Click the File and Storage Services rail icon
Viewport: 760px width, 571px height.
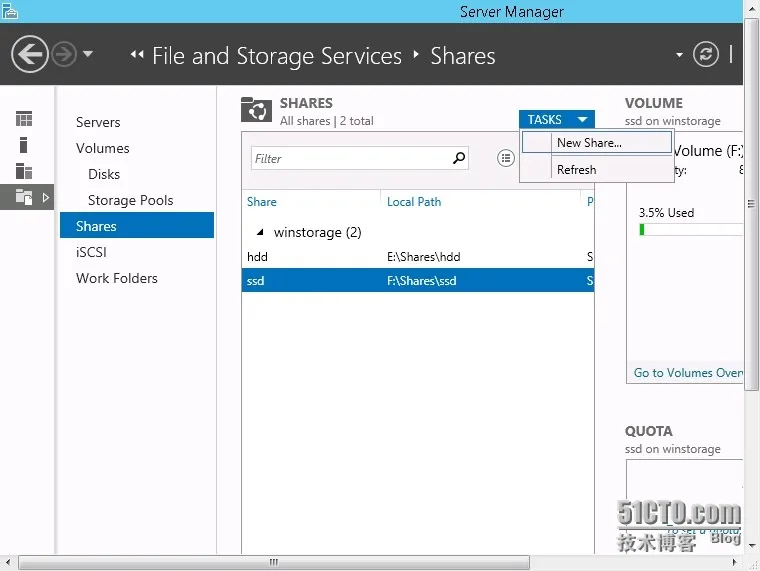[24, 198]
